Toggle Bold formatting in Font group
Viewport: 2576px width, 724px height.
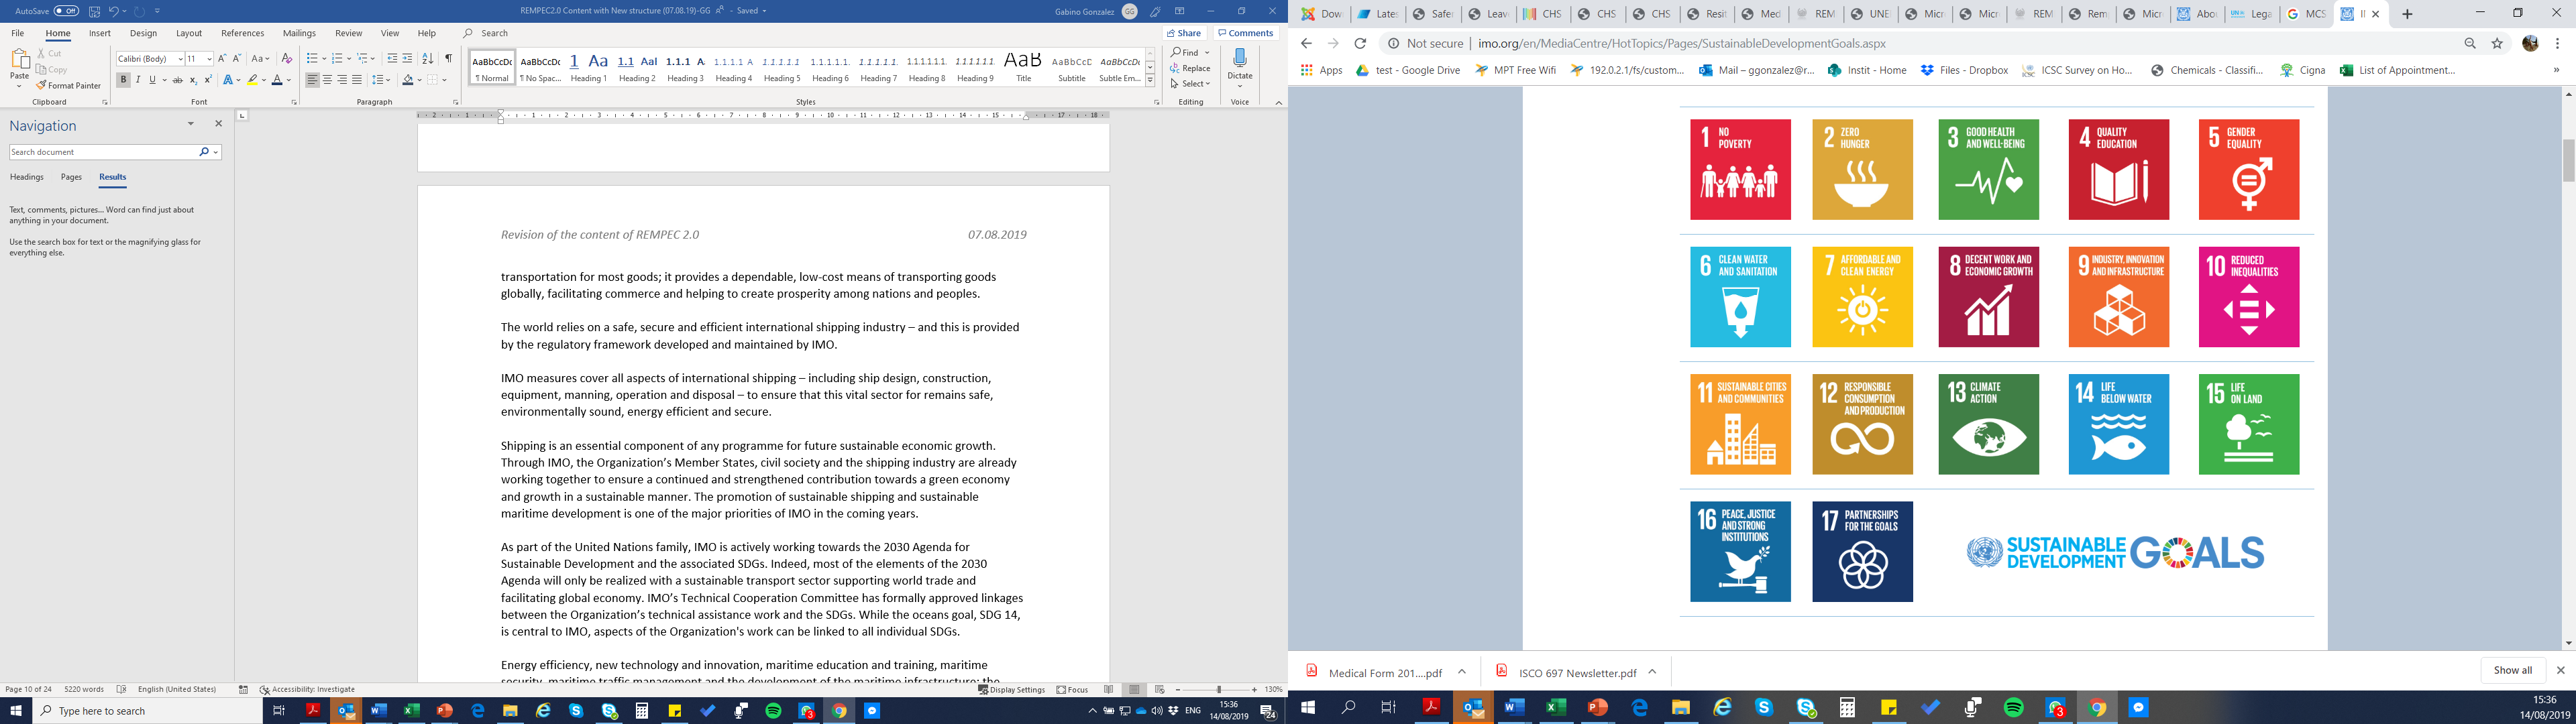pyautogui.click(x=123, y=80)
